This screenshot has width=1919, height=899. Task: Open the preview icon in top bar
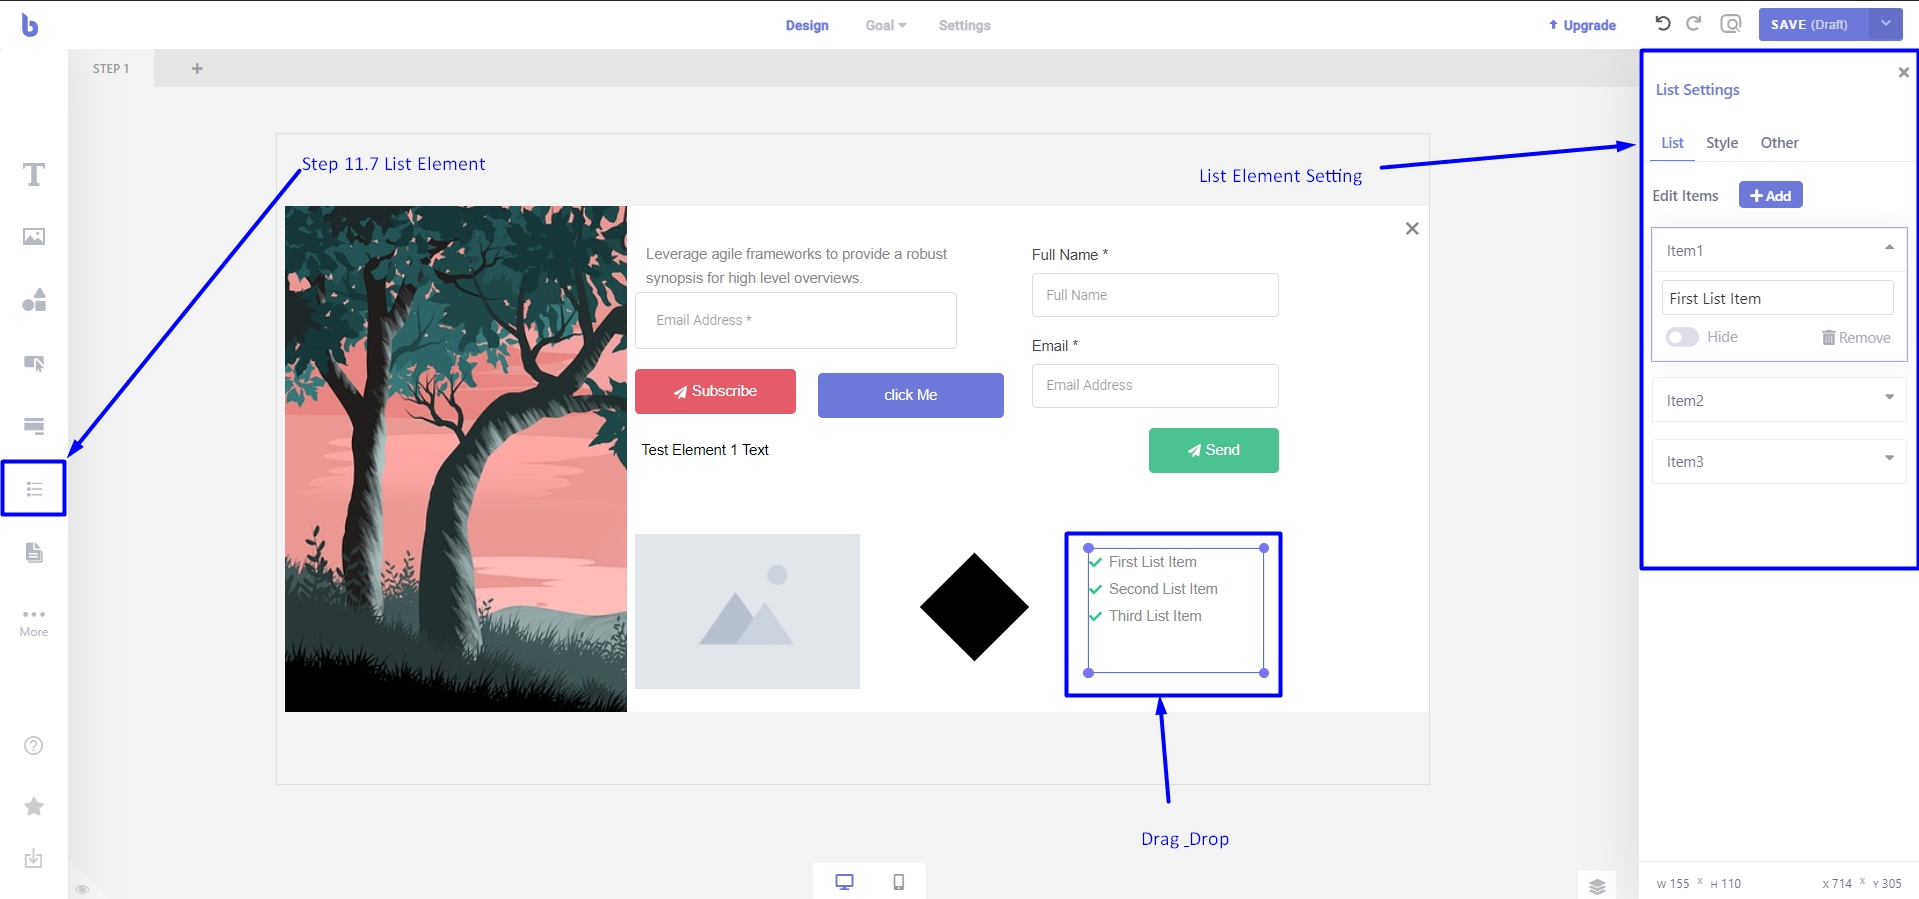click(x=1731, y=24)
